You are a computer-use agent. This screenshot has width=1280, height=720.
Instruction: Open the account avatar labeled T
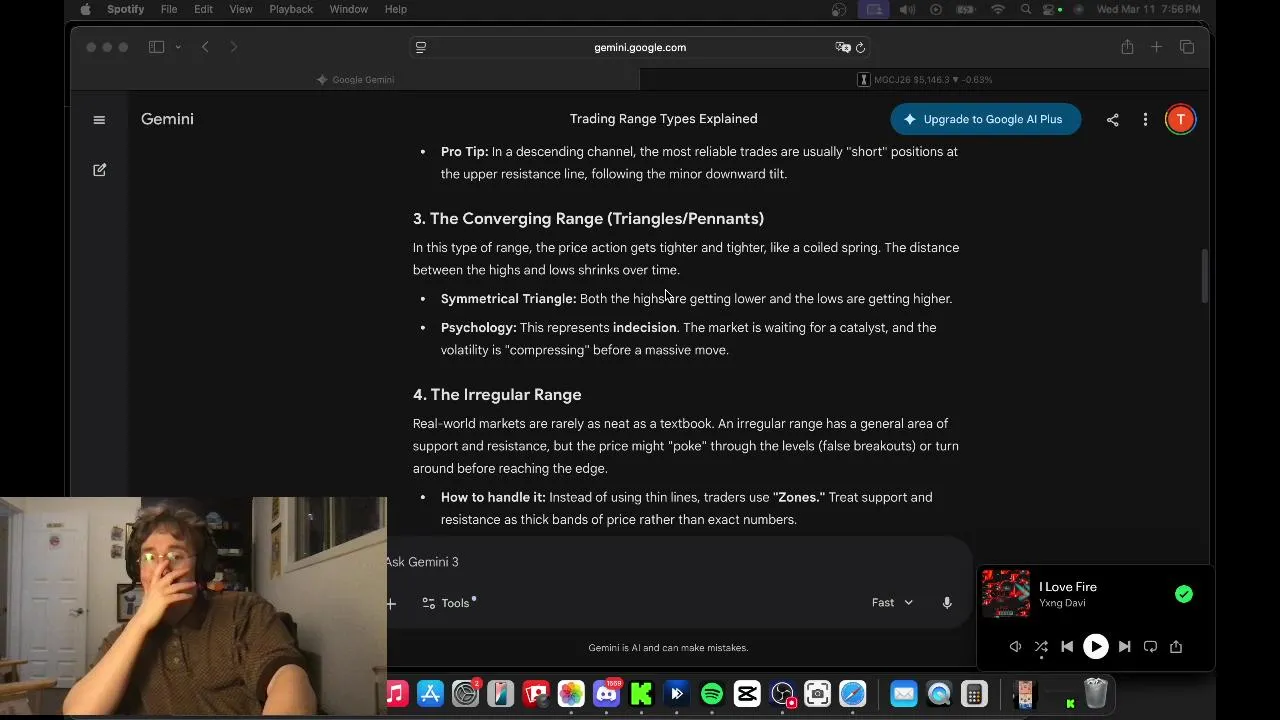click(x=1180, y=119)
